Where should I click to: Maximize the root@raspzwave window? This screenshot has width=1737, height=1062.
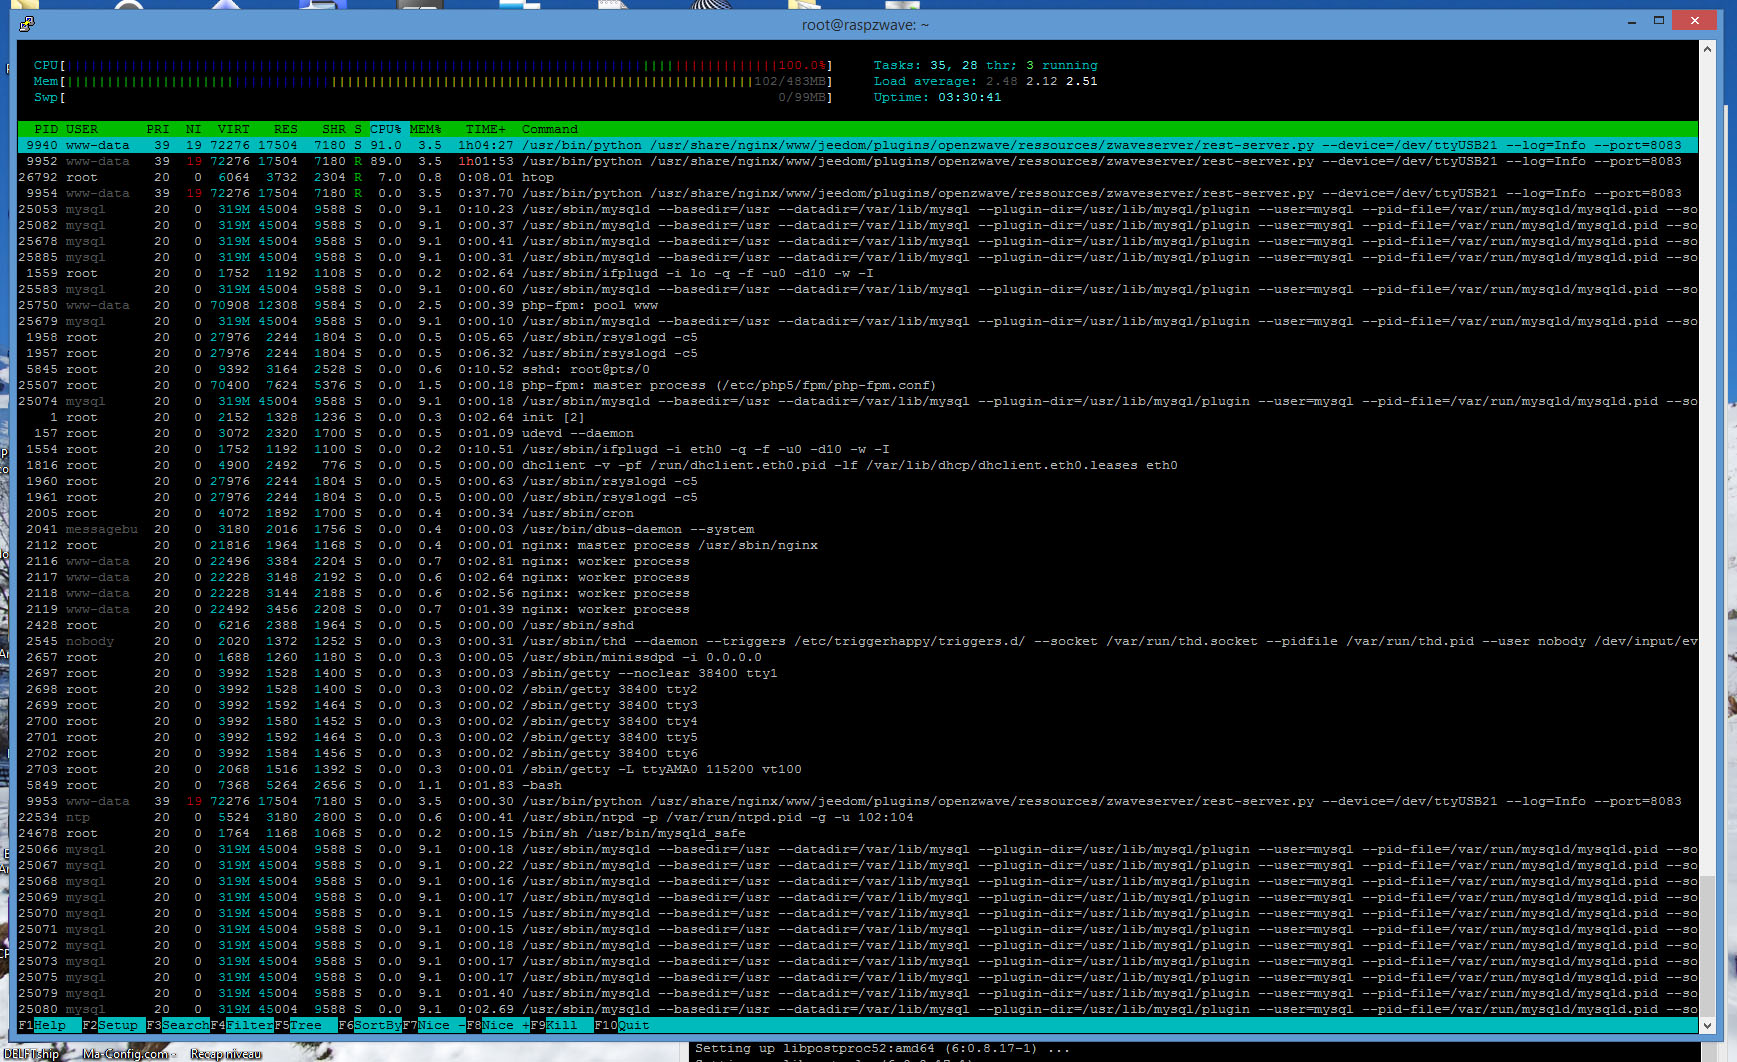(1659, 21)
